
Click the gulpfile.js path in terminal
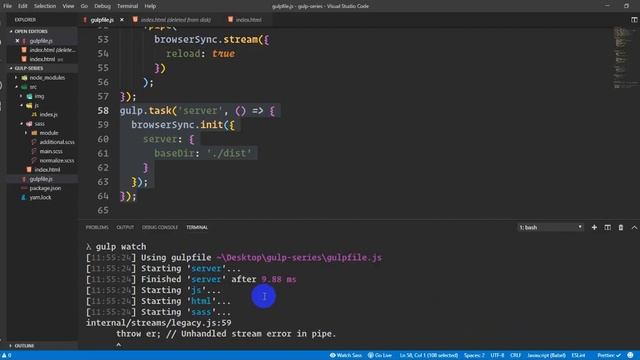pyautogui.click(x=299, y=258)
